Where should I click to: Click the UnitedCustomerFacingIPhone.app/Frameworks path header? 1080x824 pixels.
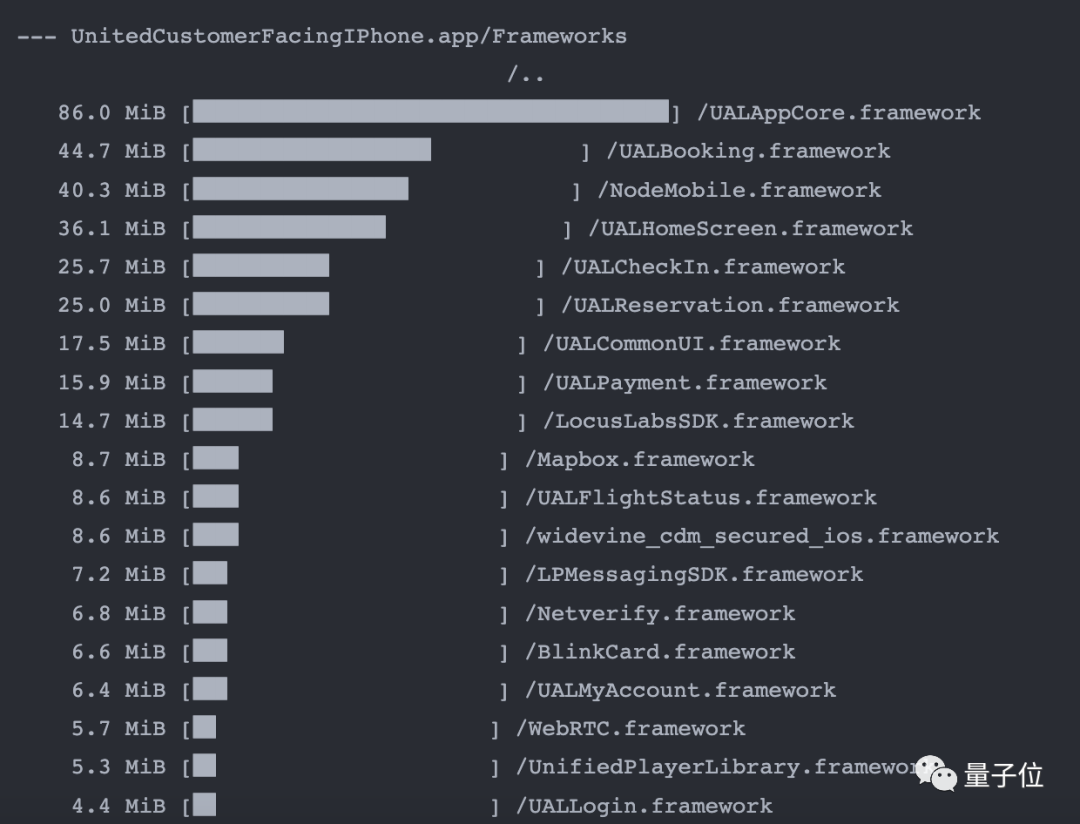coord(348,37)
